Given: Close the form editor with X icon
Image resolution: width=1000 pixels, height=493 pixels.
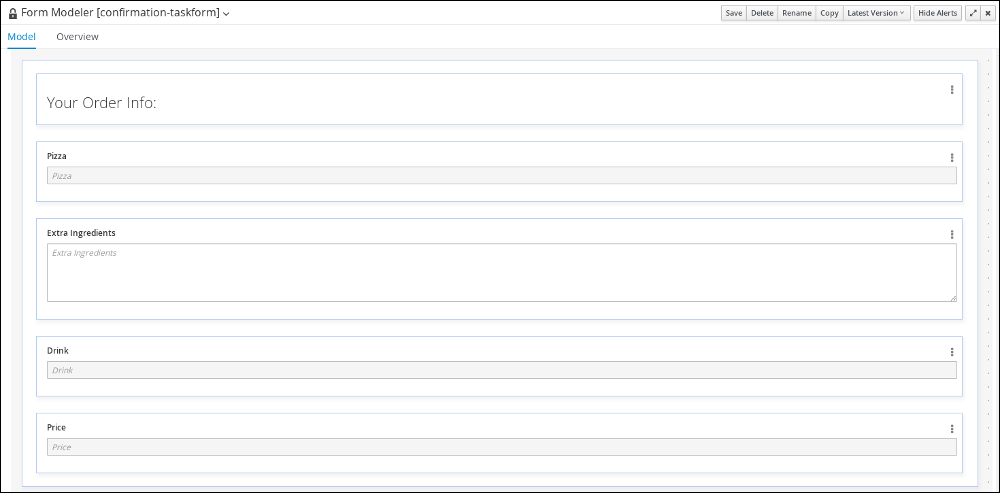Looking at the screenshot, I should tap(988, 13).
